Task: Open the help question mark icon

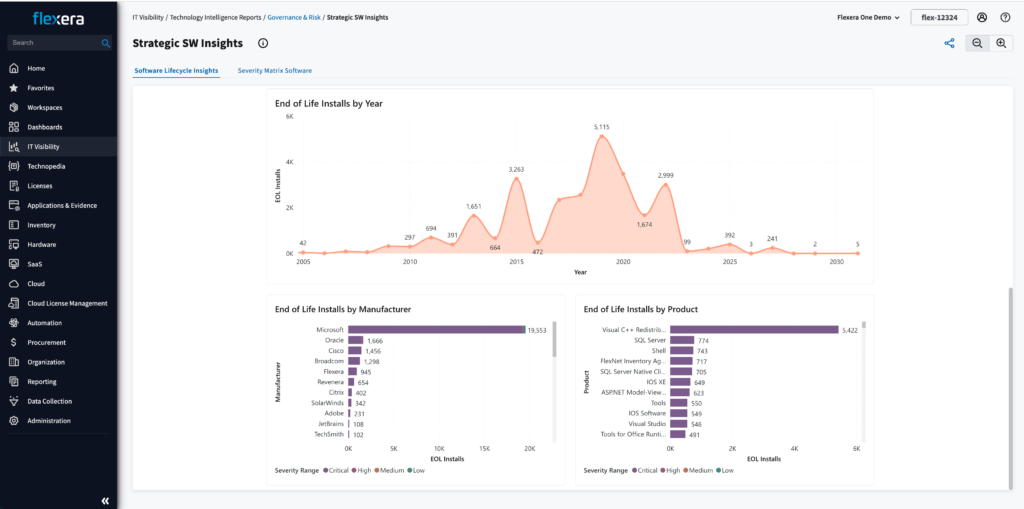Action: (x=1005, y=17)
